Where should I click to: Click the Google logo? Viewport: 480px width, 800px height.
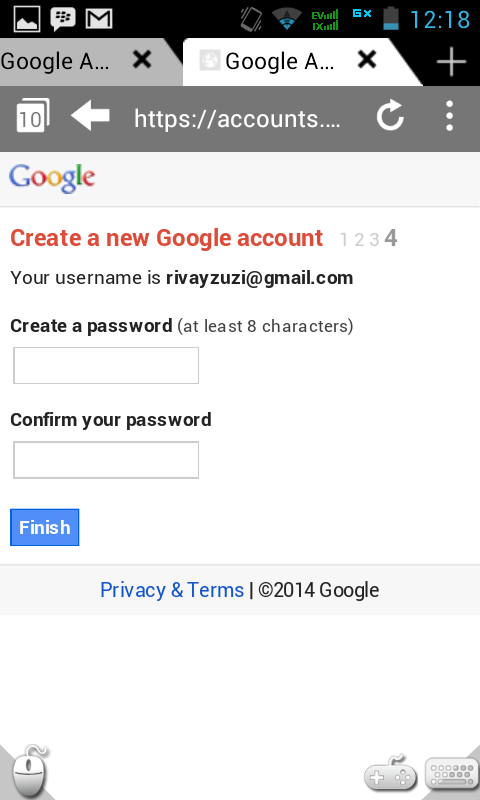click(52, 179)
